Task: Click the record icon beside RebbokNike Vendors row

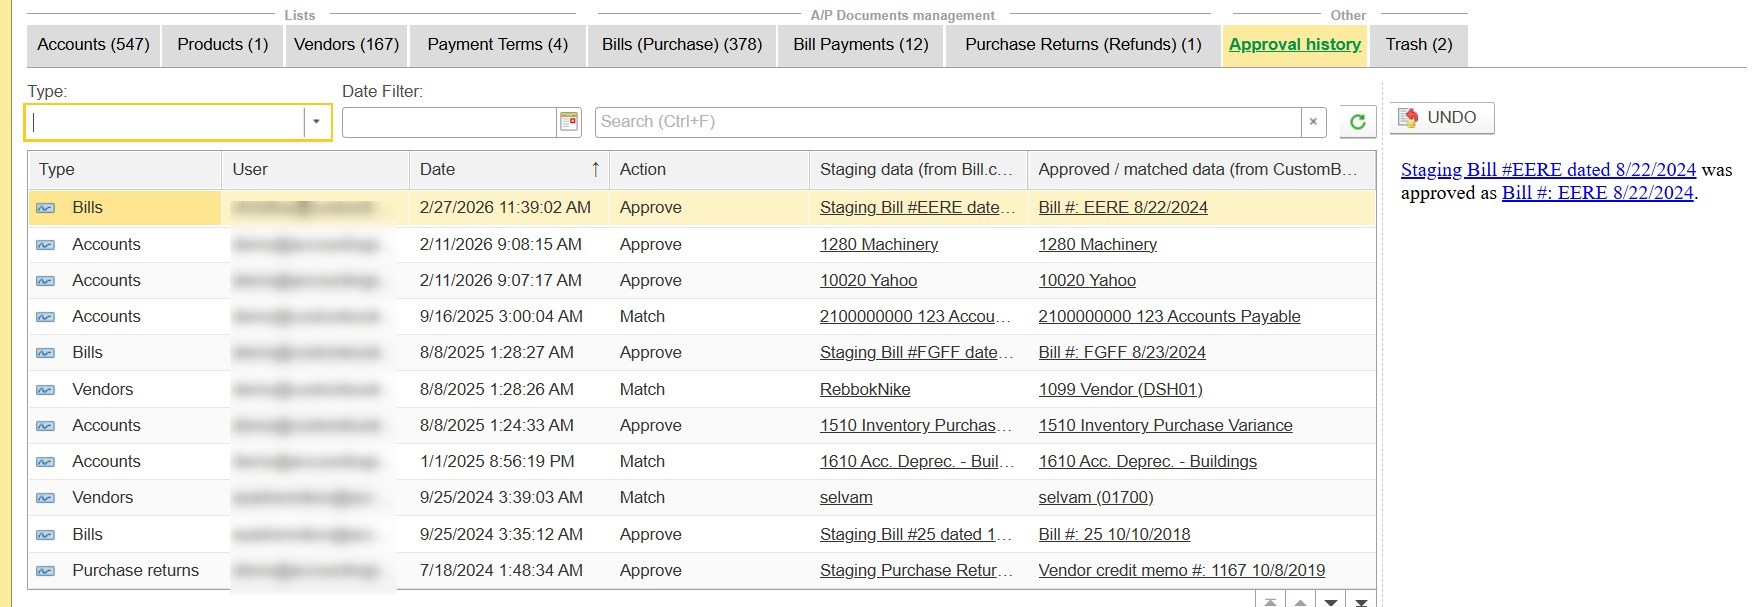Action: pyautogui.click(x=45, y=390)
